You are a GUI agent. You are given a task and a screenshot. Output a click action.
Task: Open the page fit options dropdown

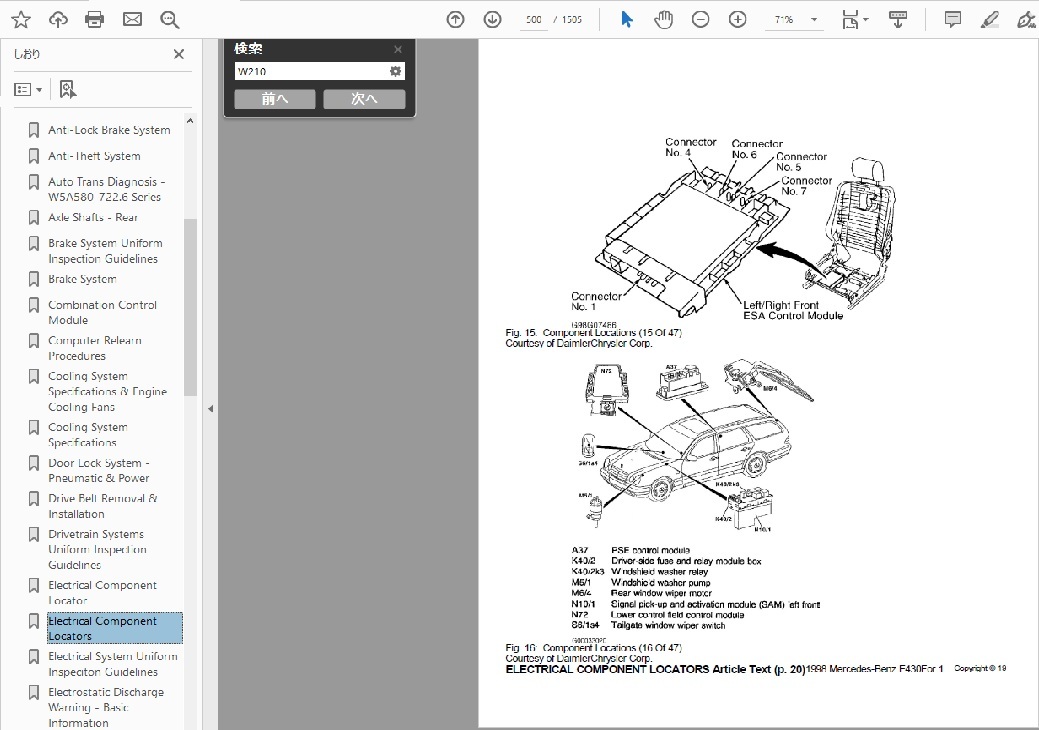pos(855,20)
